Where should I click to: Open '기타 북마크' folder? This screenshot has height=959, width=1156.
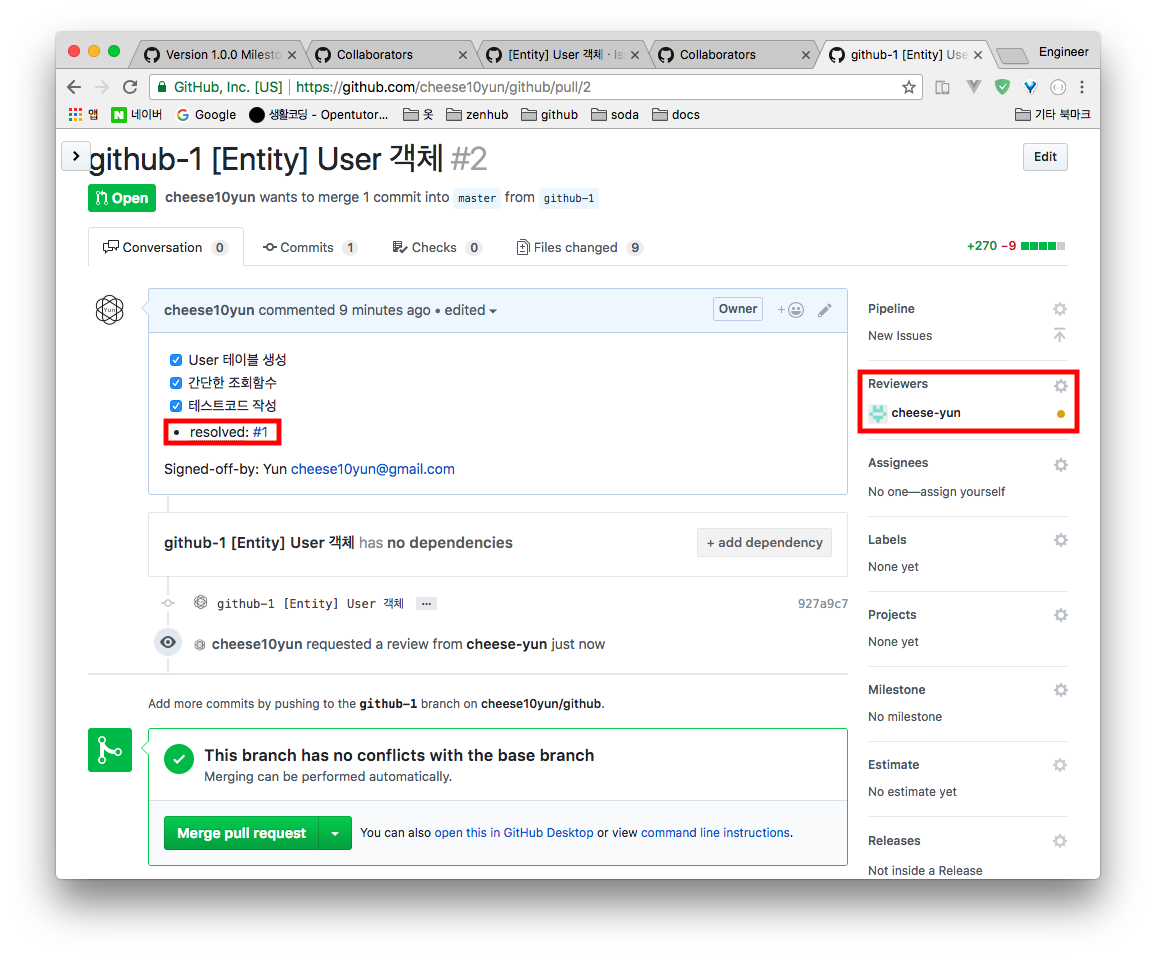(1052, 114)
